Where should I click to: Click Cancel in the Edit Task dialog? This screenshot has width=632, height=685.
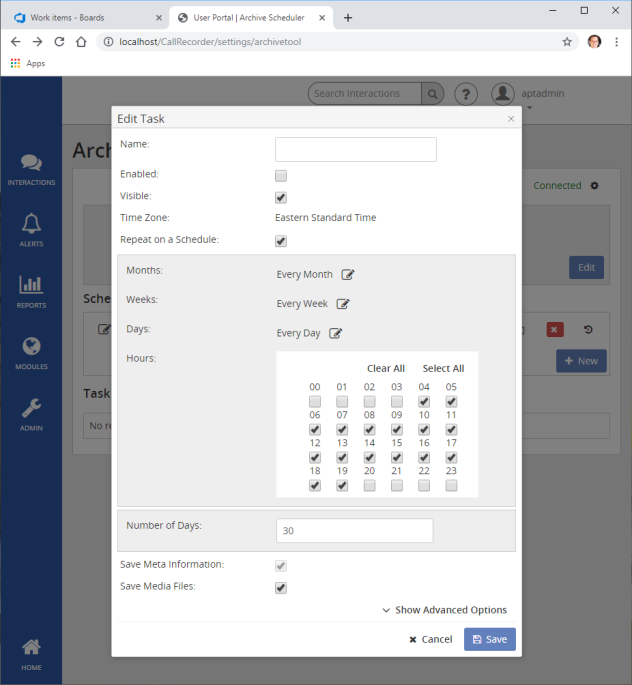[x=431, y=639]
